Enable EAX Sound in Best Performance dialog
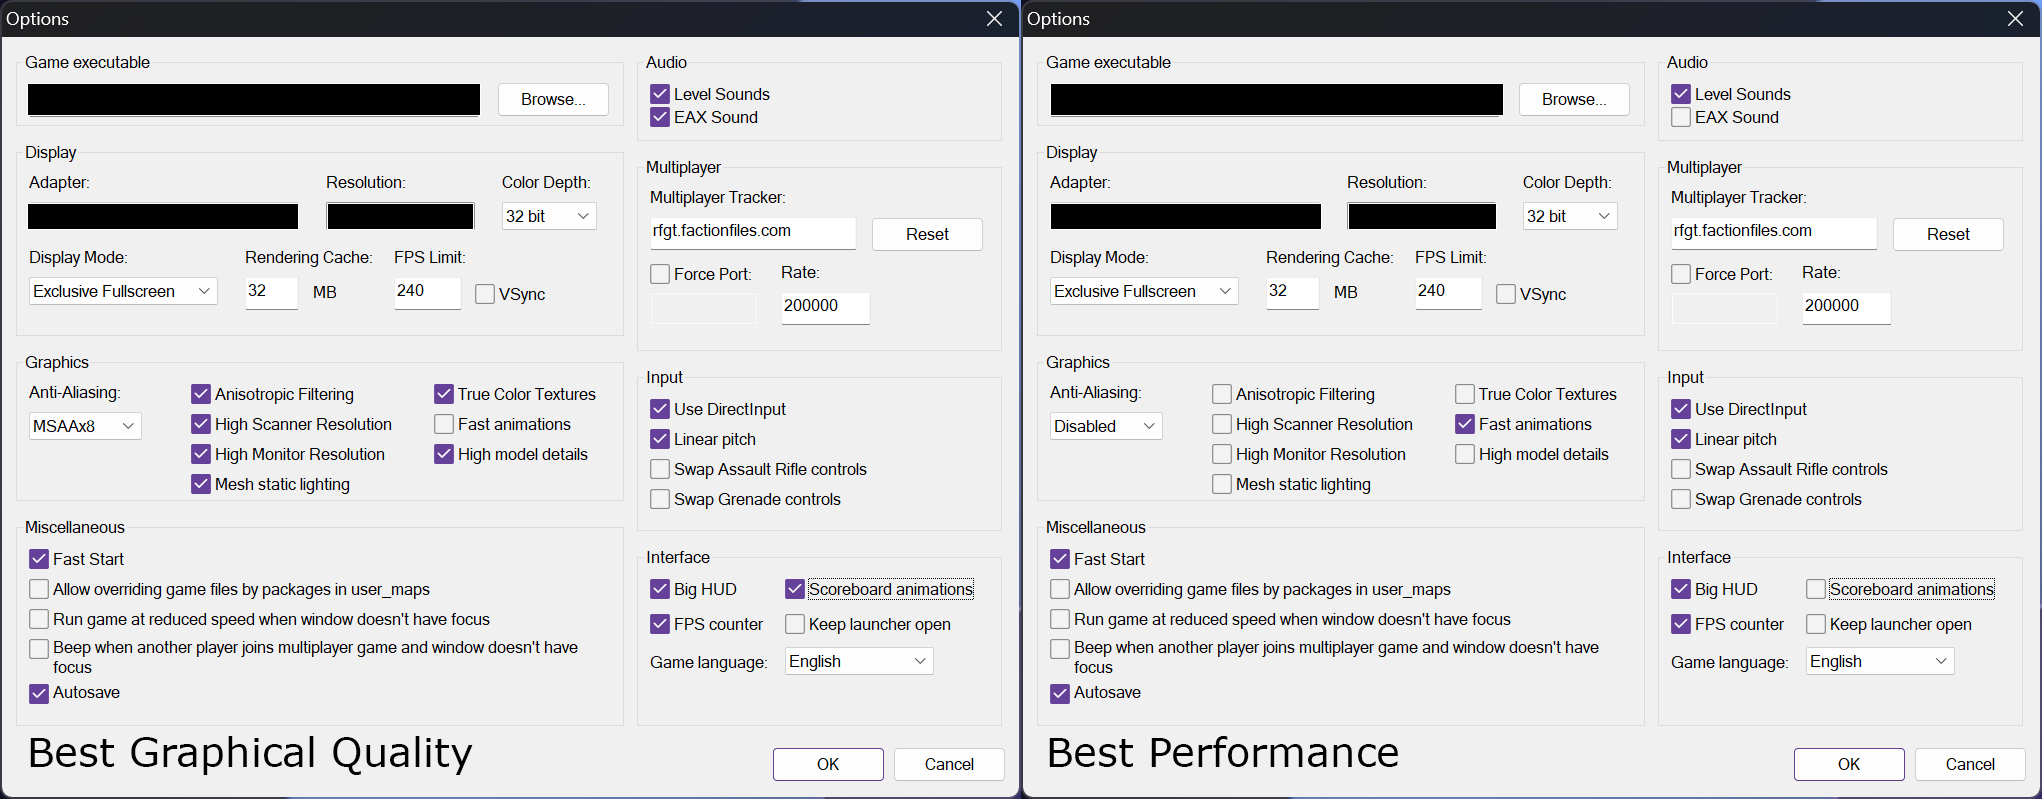This screenshot has width=2042, height=800. coord(1681,118)
